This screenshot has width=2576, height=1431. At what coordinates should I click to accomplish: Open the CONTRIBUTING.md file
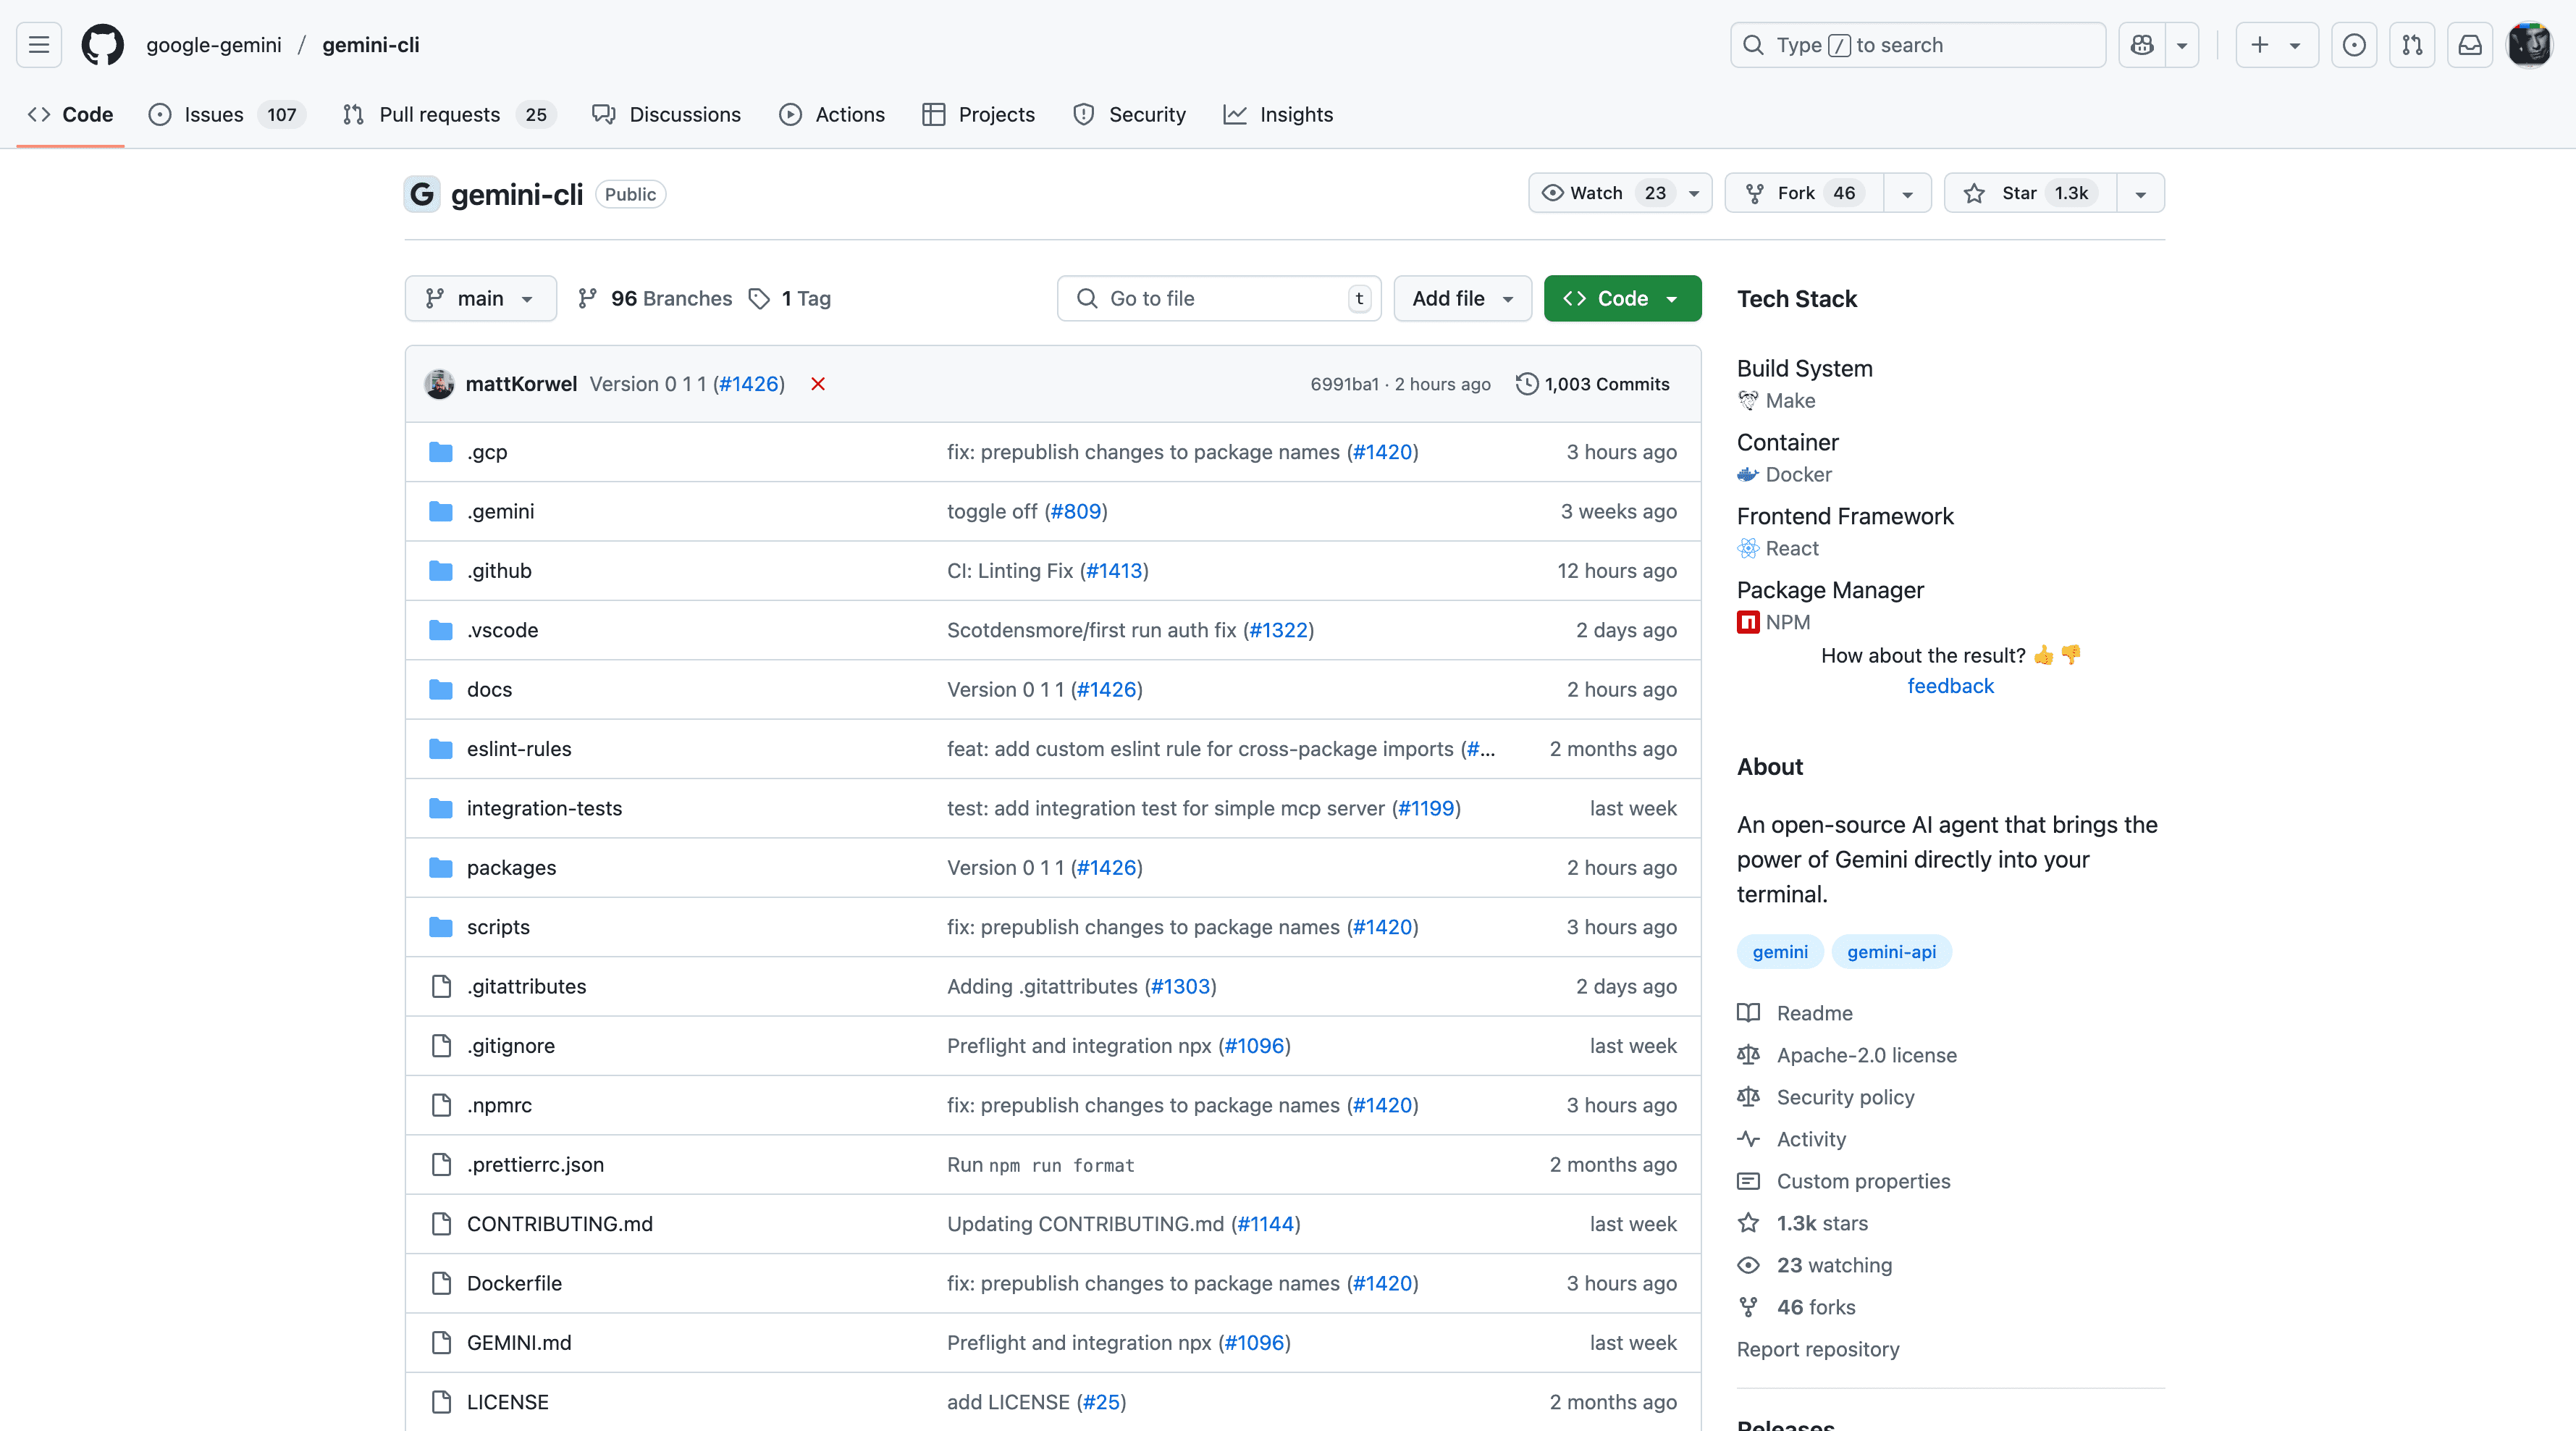[x=559, y=1224]
